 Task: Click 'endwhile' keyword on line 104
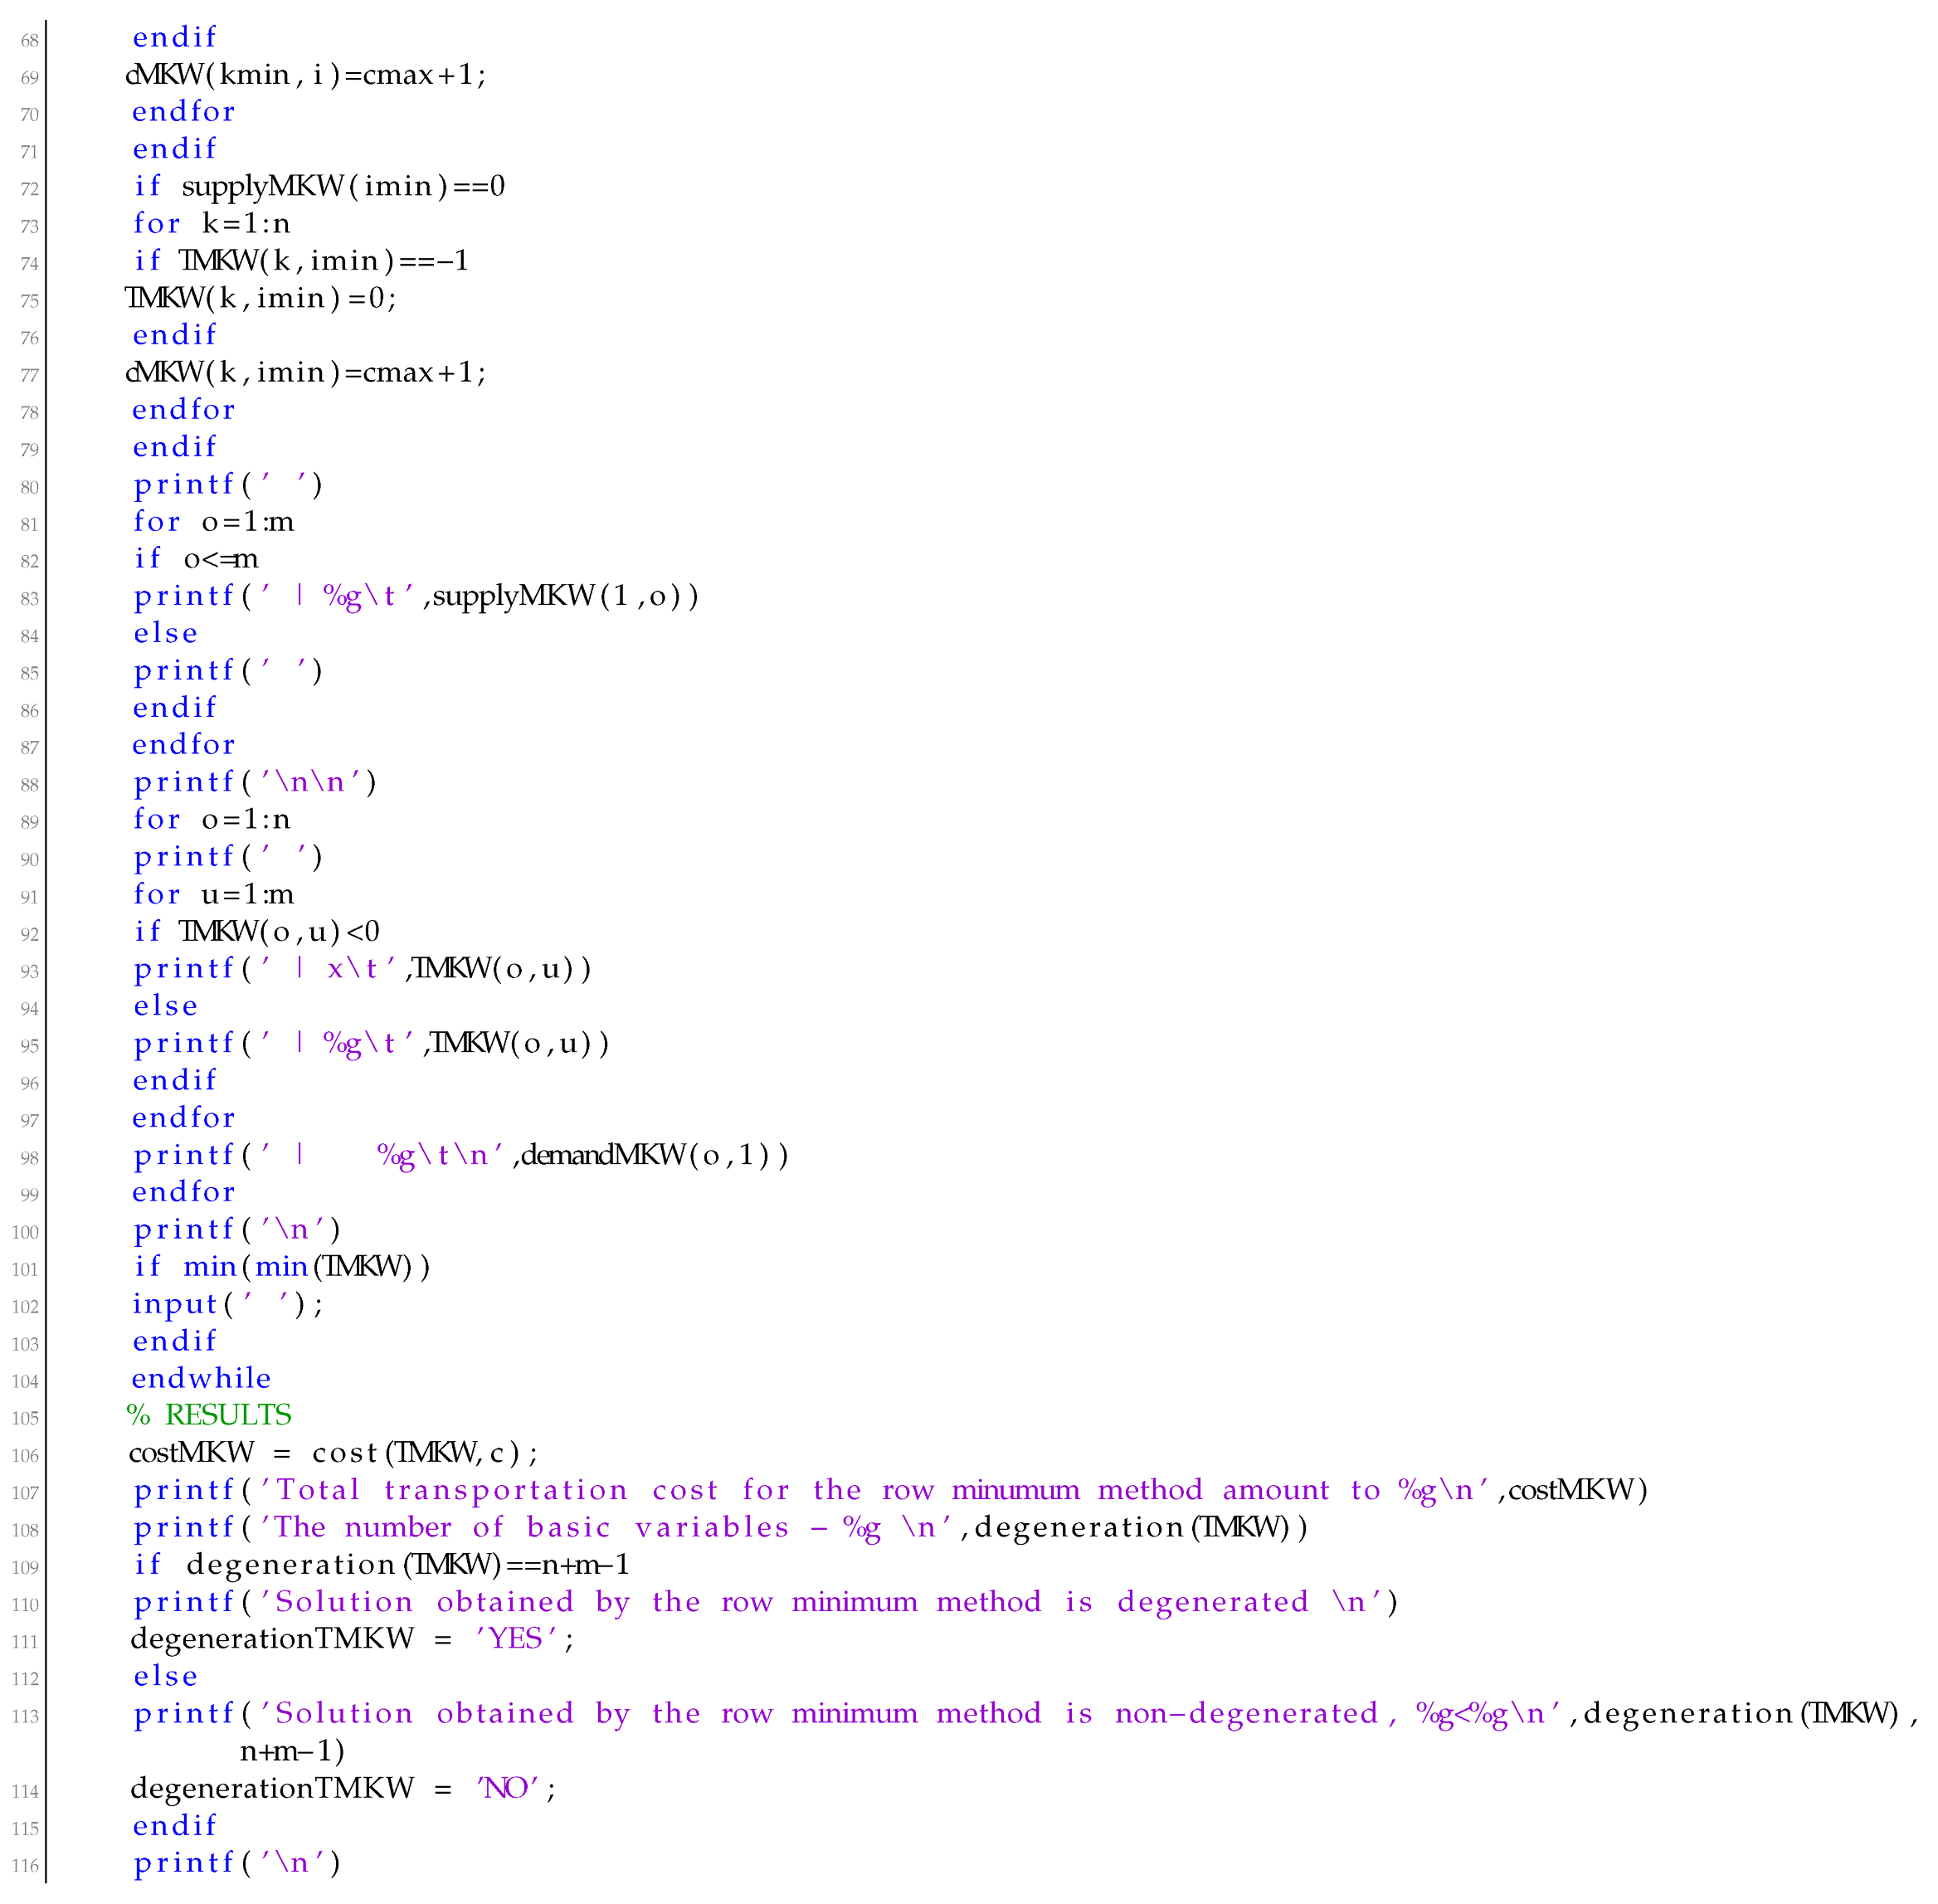(x=201, y=1378)
